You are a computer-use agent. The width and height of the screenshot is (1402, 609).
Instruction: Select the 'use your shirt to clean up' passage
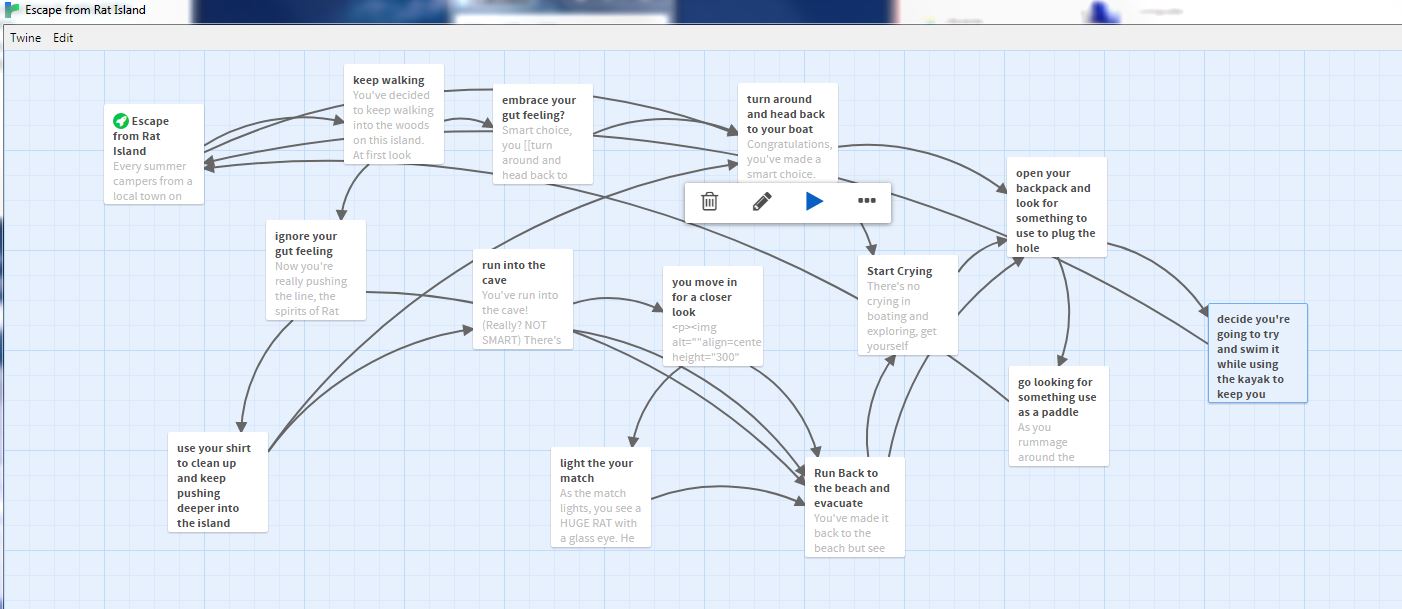coord(218,482)
